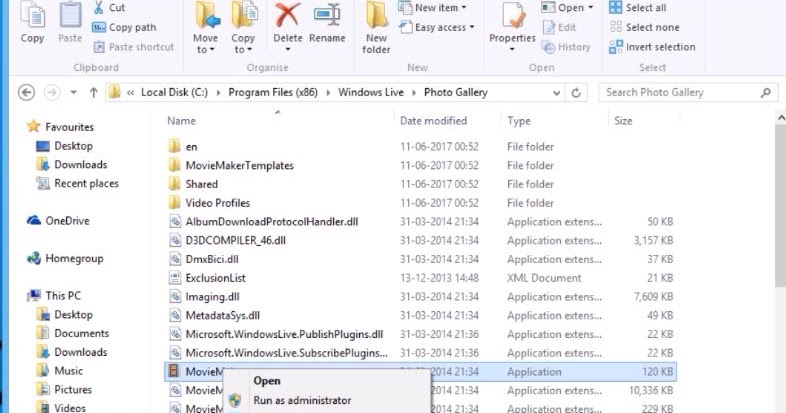Open the Delete button dropdown arrow
The height and width of the screenshot is (413, 786).
point(288,49)
